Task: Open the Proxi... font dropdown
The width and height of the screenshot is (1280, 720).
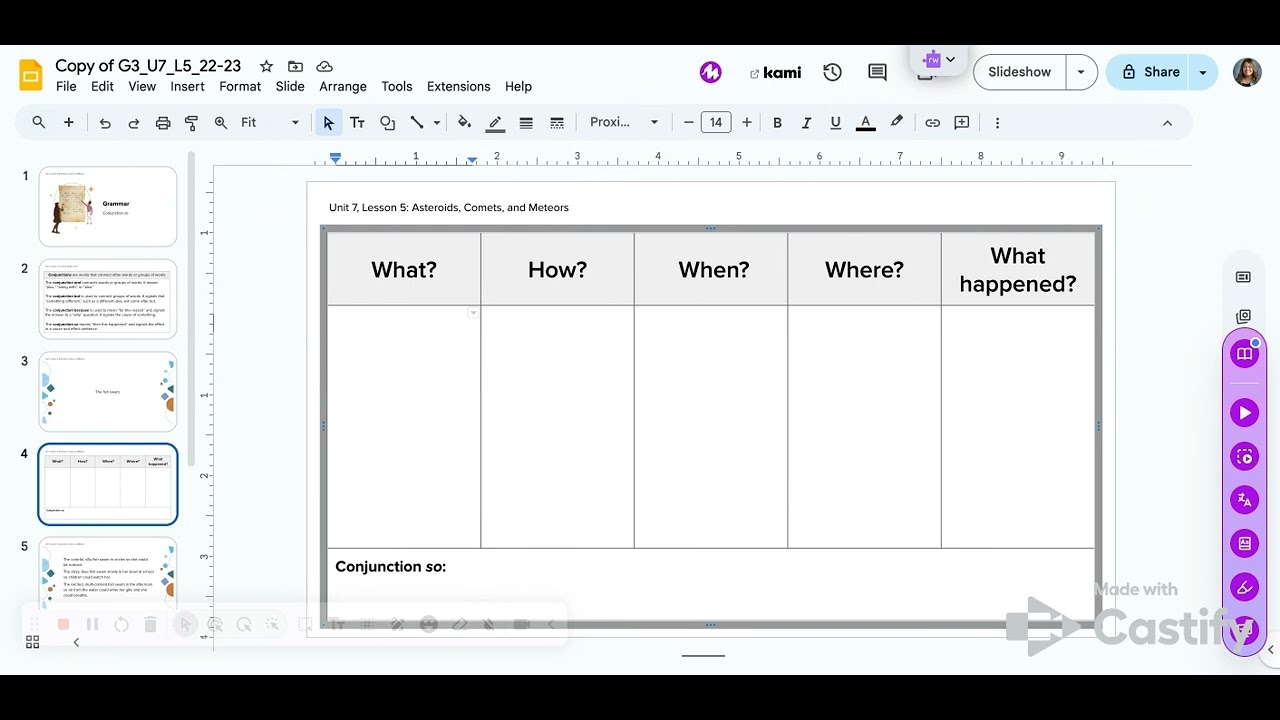Action: (625, 123)
